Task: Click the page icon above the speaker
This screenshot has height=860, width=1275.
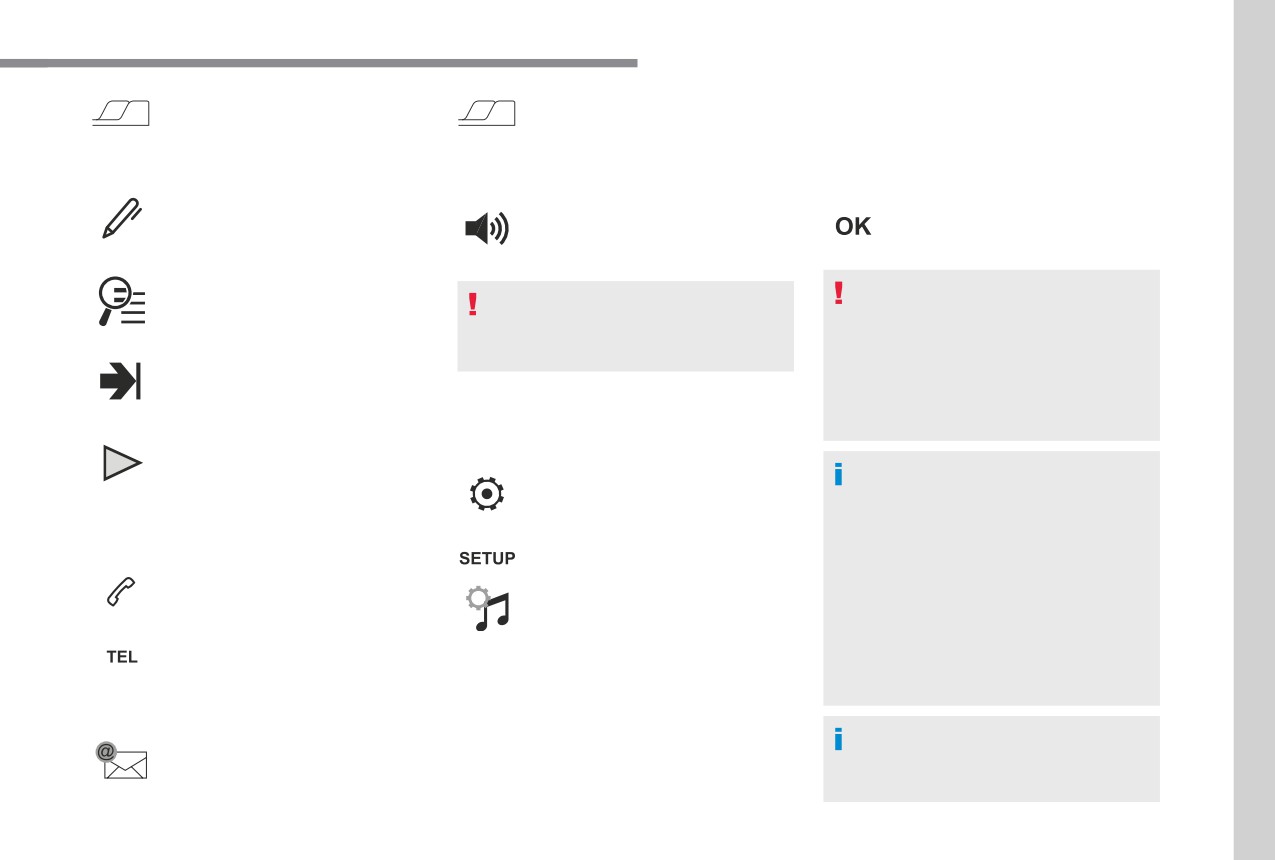Action: (x=486, y=112)
